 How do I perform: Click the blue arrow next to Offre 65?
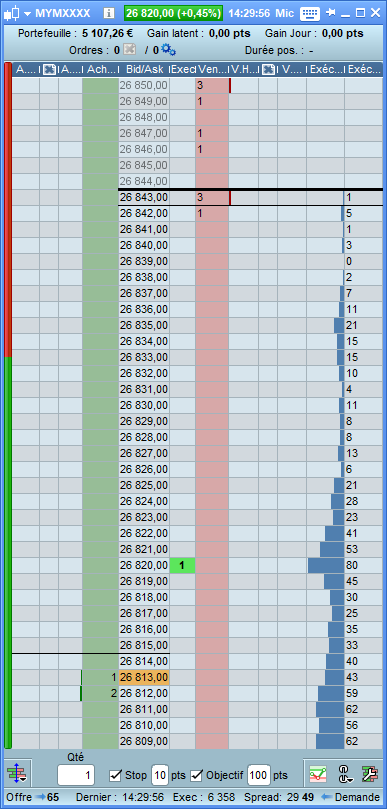click(x=41, y=797)
